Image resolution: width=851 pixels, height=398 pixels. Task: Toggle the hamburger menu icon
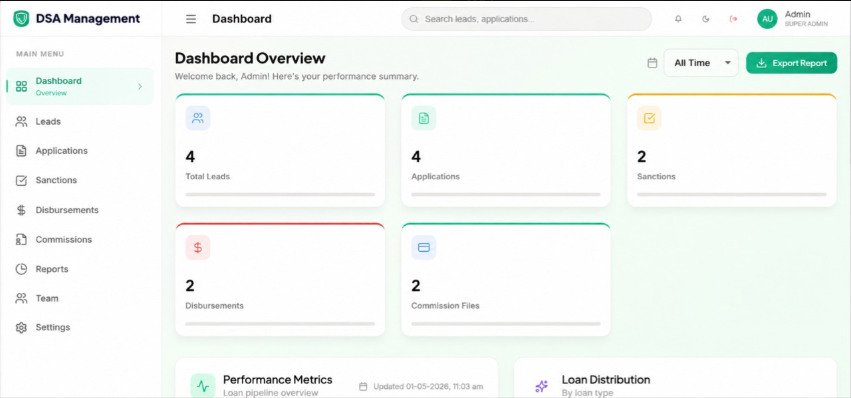point(191,19)
